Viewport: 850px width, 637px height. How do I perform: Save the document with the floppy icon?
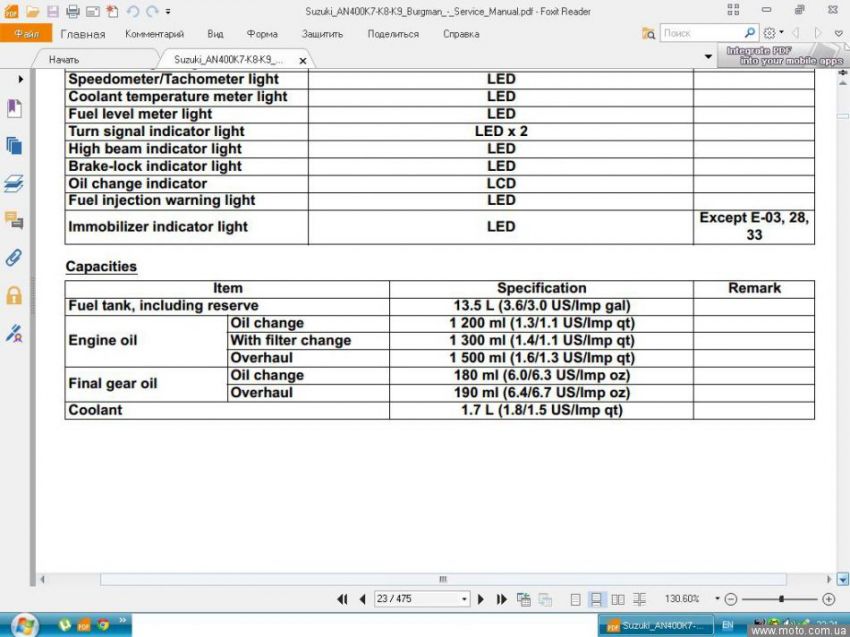53,11
